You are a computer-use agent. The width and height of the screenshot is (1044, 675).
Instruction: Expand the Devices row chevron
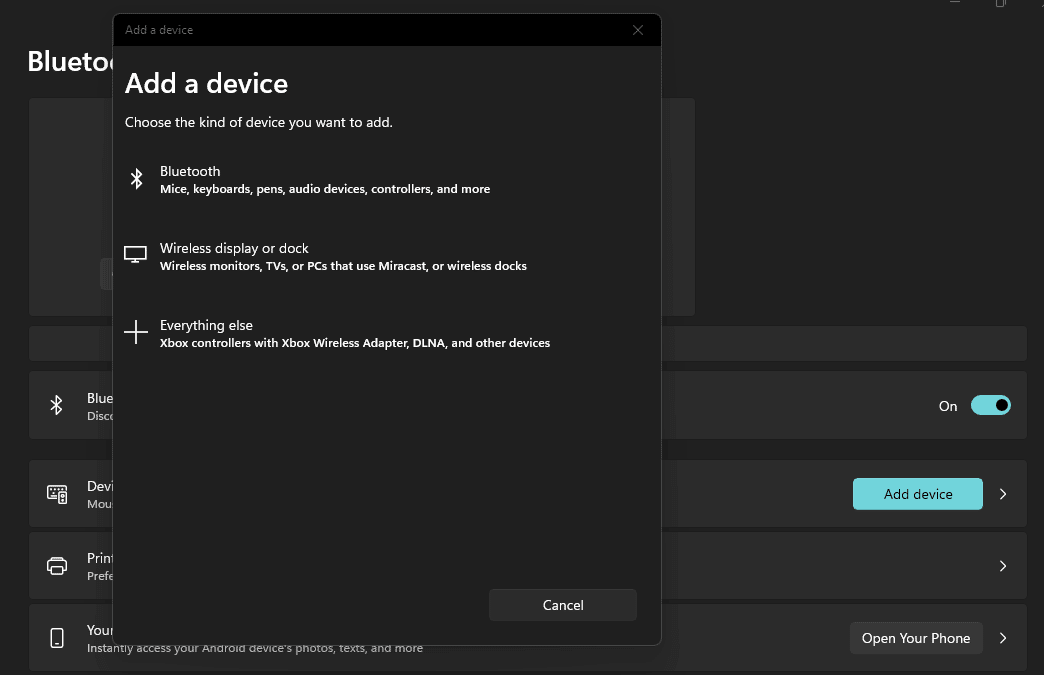1003,493
